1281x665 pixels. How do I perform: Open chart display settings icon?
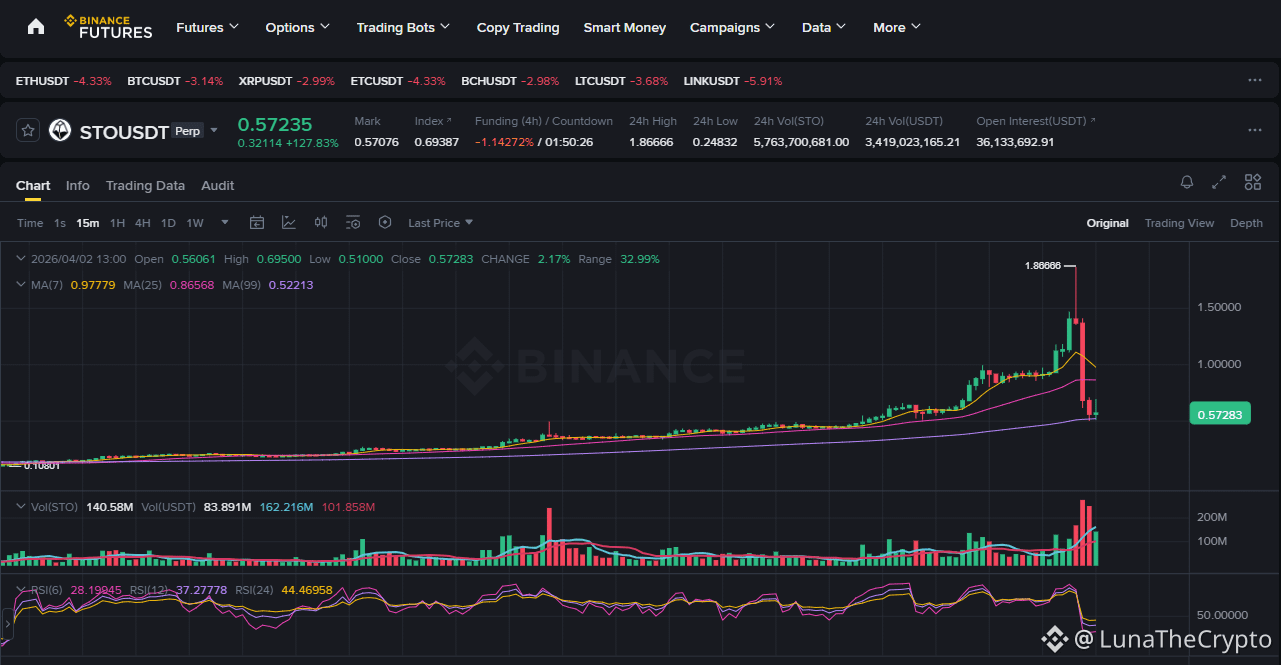pos(353,222)
